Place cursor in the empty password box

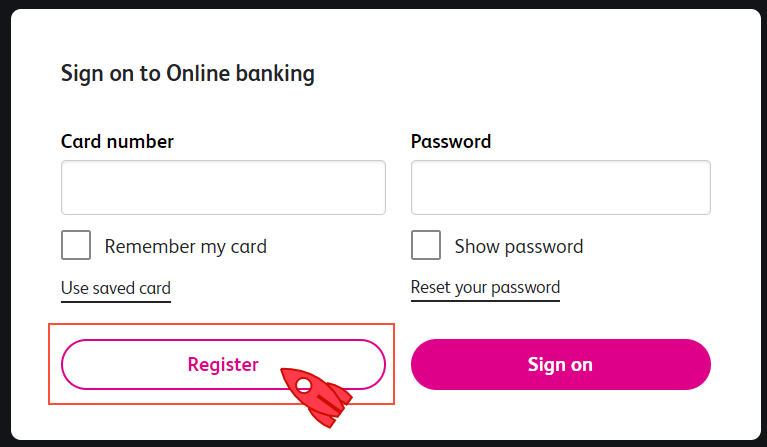pos(560,187)
